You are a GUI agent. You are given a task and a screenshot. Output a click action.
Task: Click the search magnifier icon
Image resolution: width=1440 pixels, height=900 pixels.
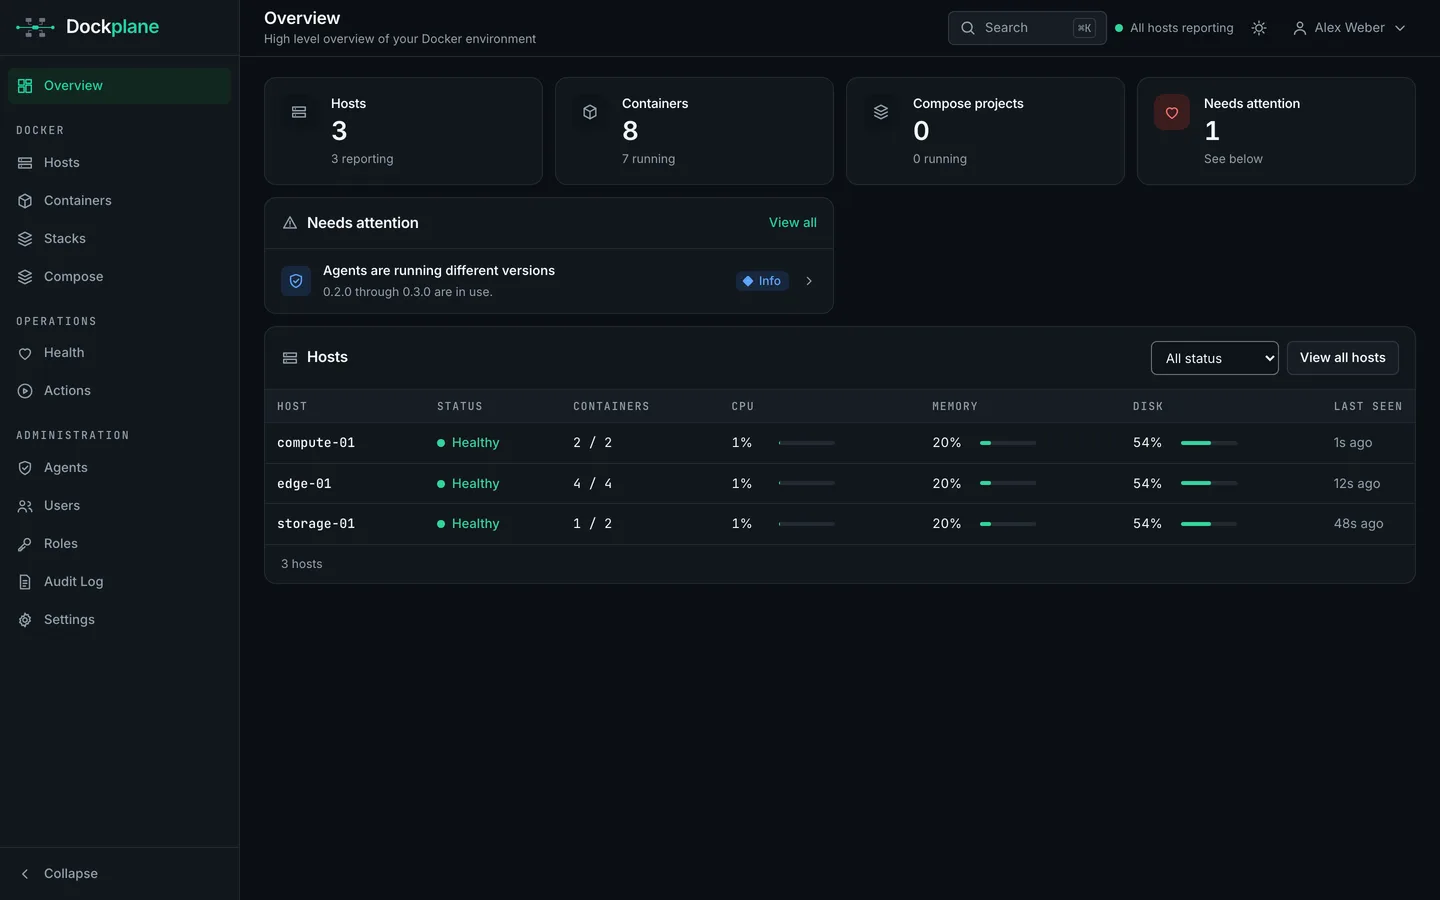click(x=968, y=28)
